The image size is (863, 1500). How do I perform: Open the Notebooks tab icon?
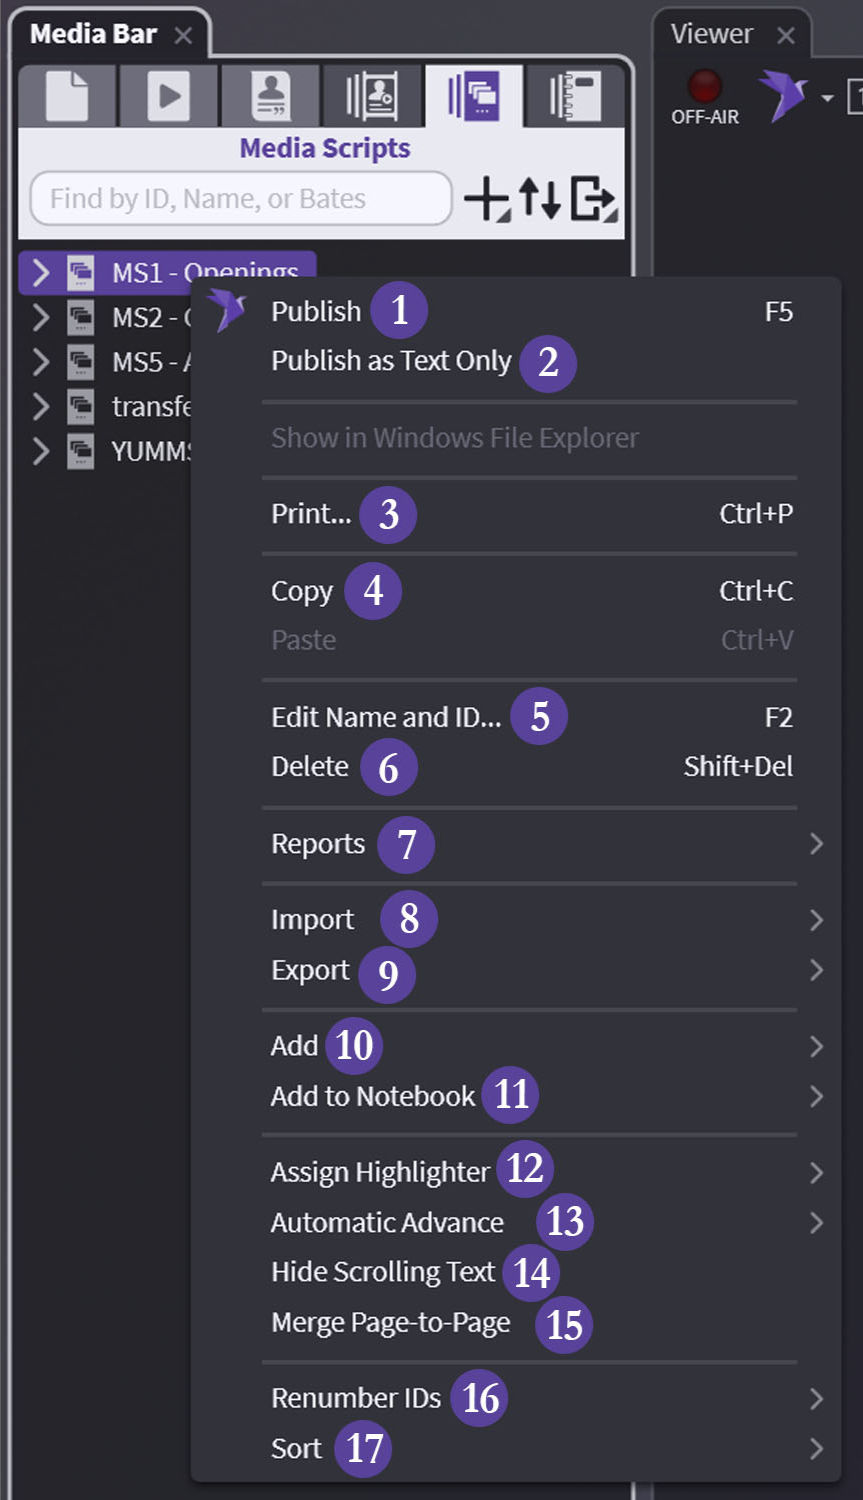pos(574,97)
